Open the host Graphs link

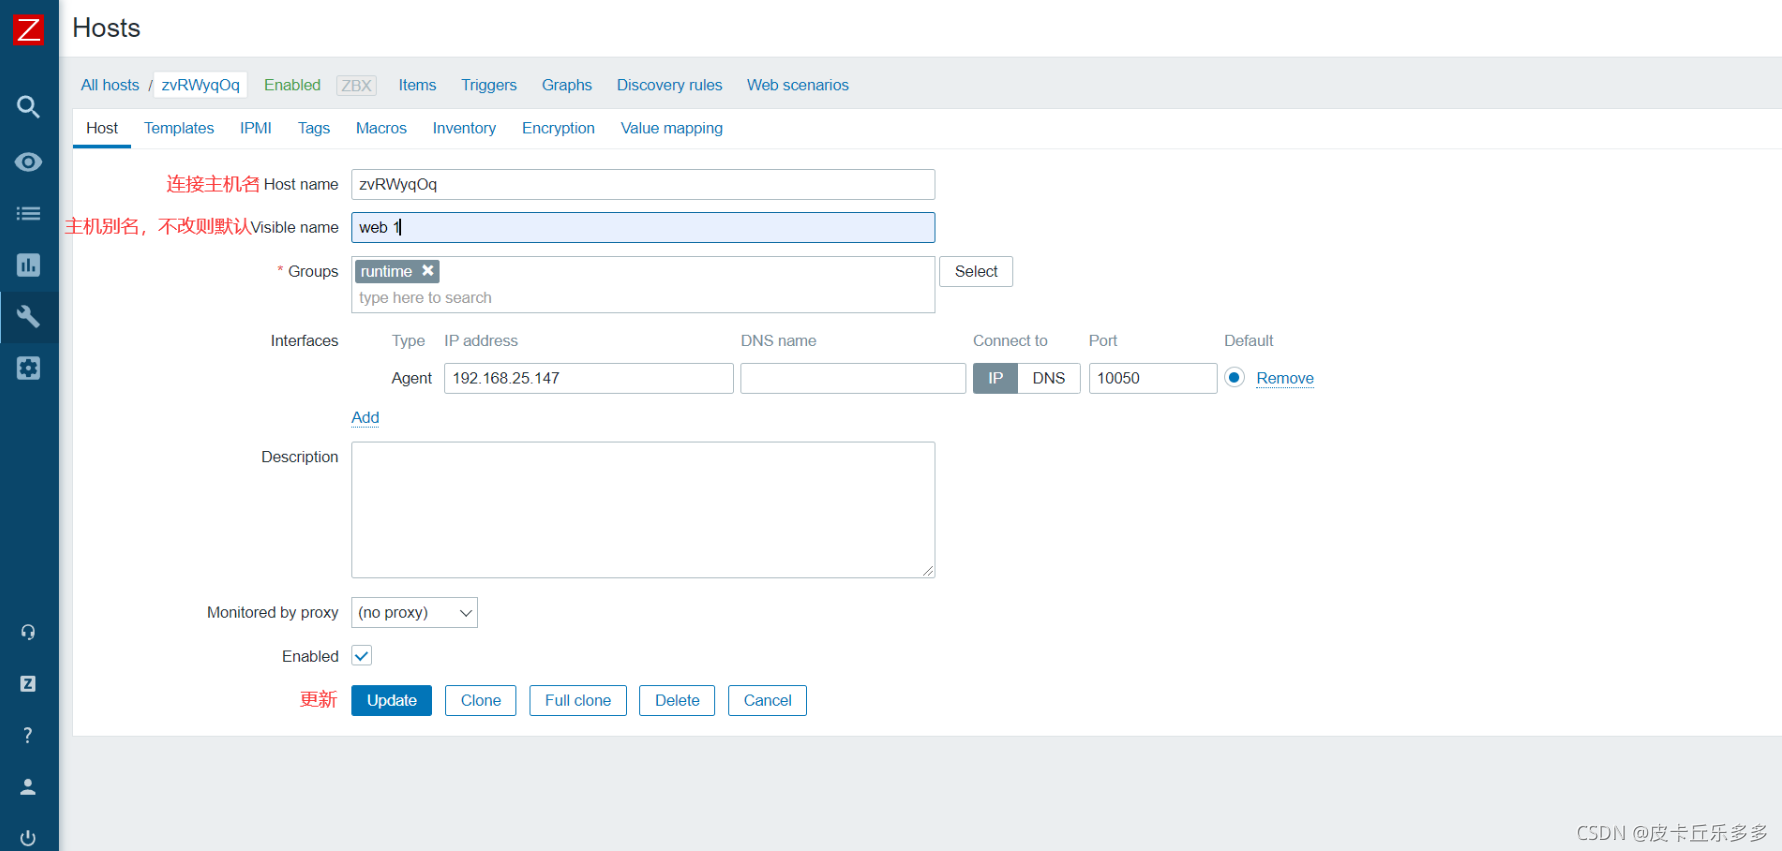(567, 85)
